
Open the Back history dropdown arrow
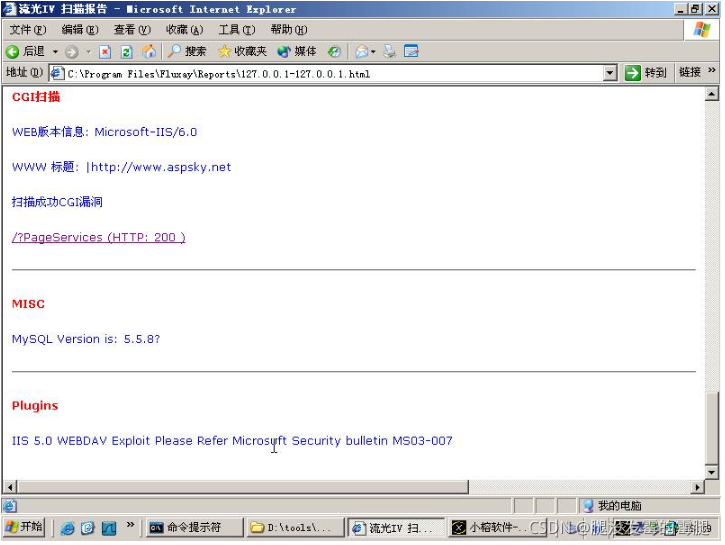click(55, 51)
